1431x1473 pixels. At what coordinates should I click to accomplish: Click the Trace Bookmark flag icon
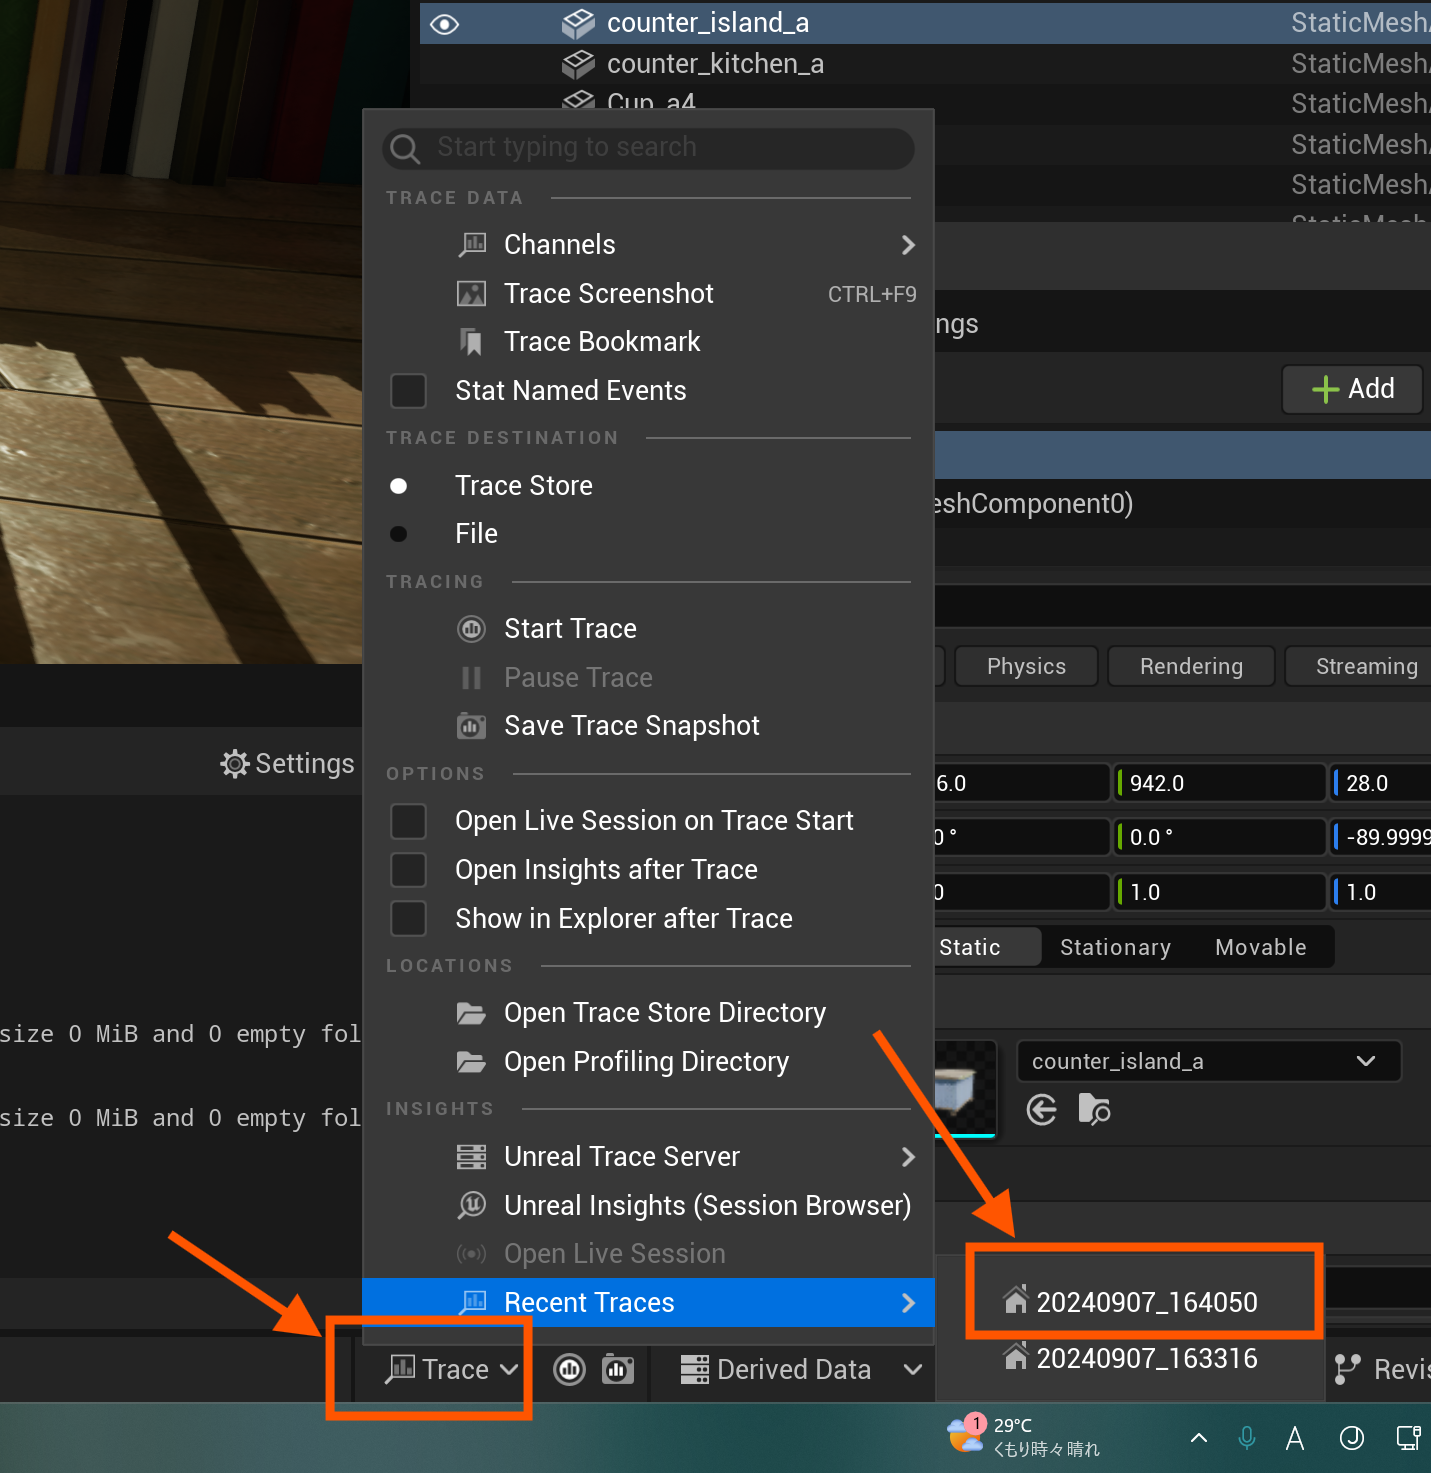coord(472,342)
